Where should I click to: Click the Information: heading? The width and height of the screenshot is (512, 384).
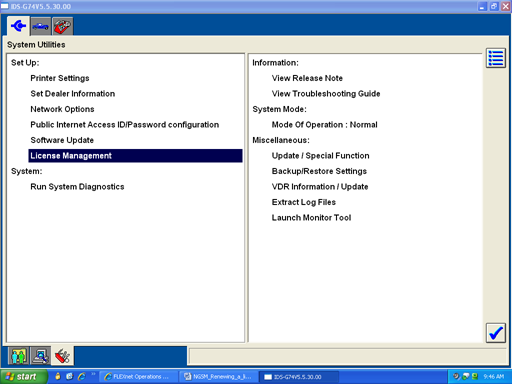tap(275, 63)
